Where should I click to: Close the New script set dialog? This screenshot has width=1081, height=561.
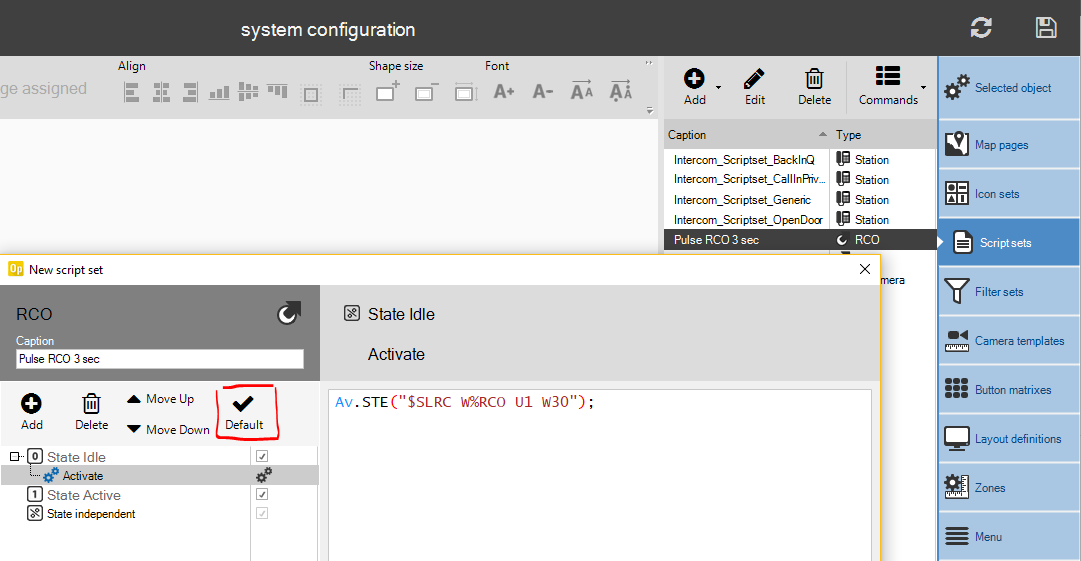coord(865,269)
